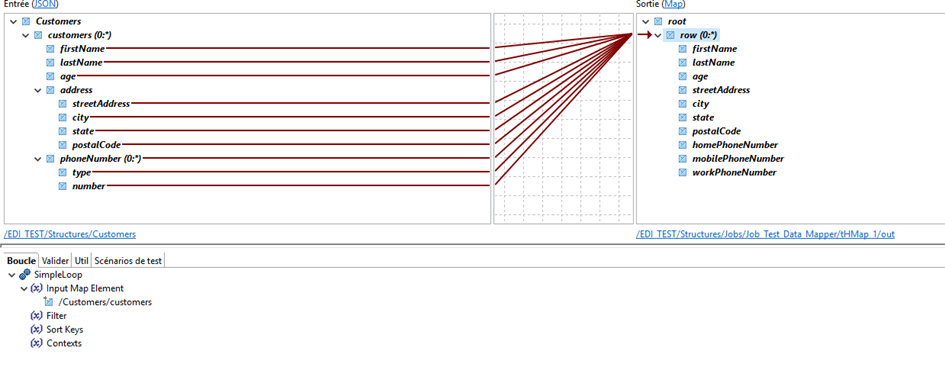The image size is (945, 383).
Task: Click the Filter expression icon
Action: tap(36, 315)
